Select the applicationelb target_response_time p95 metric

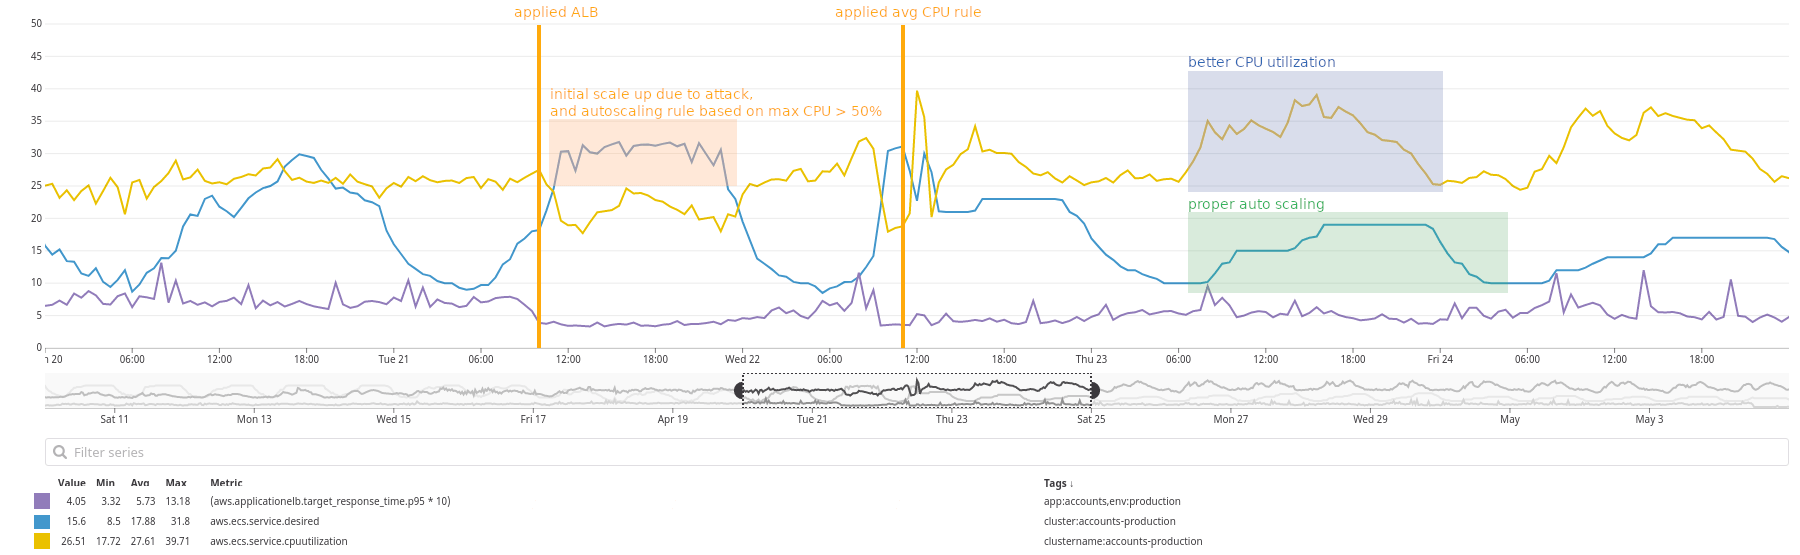[330, 501]
